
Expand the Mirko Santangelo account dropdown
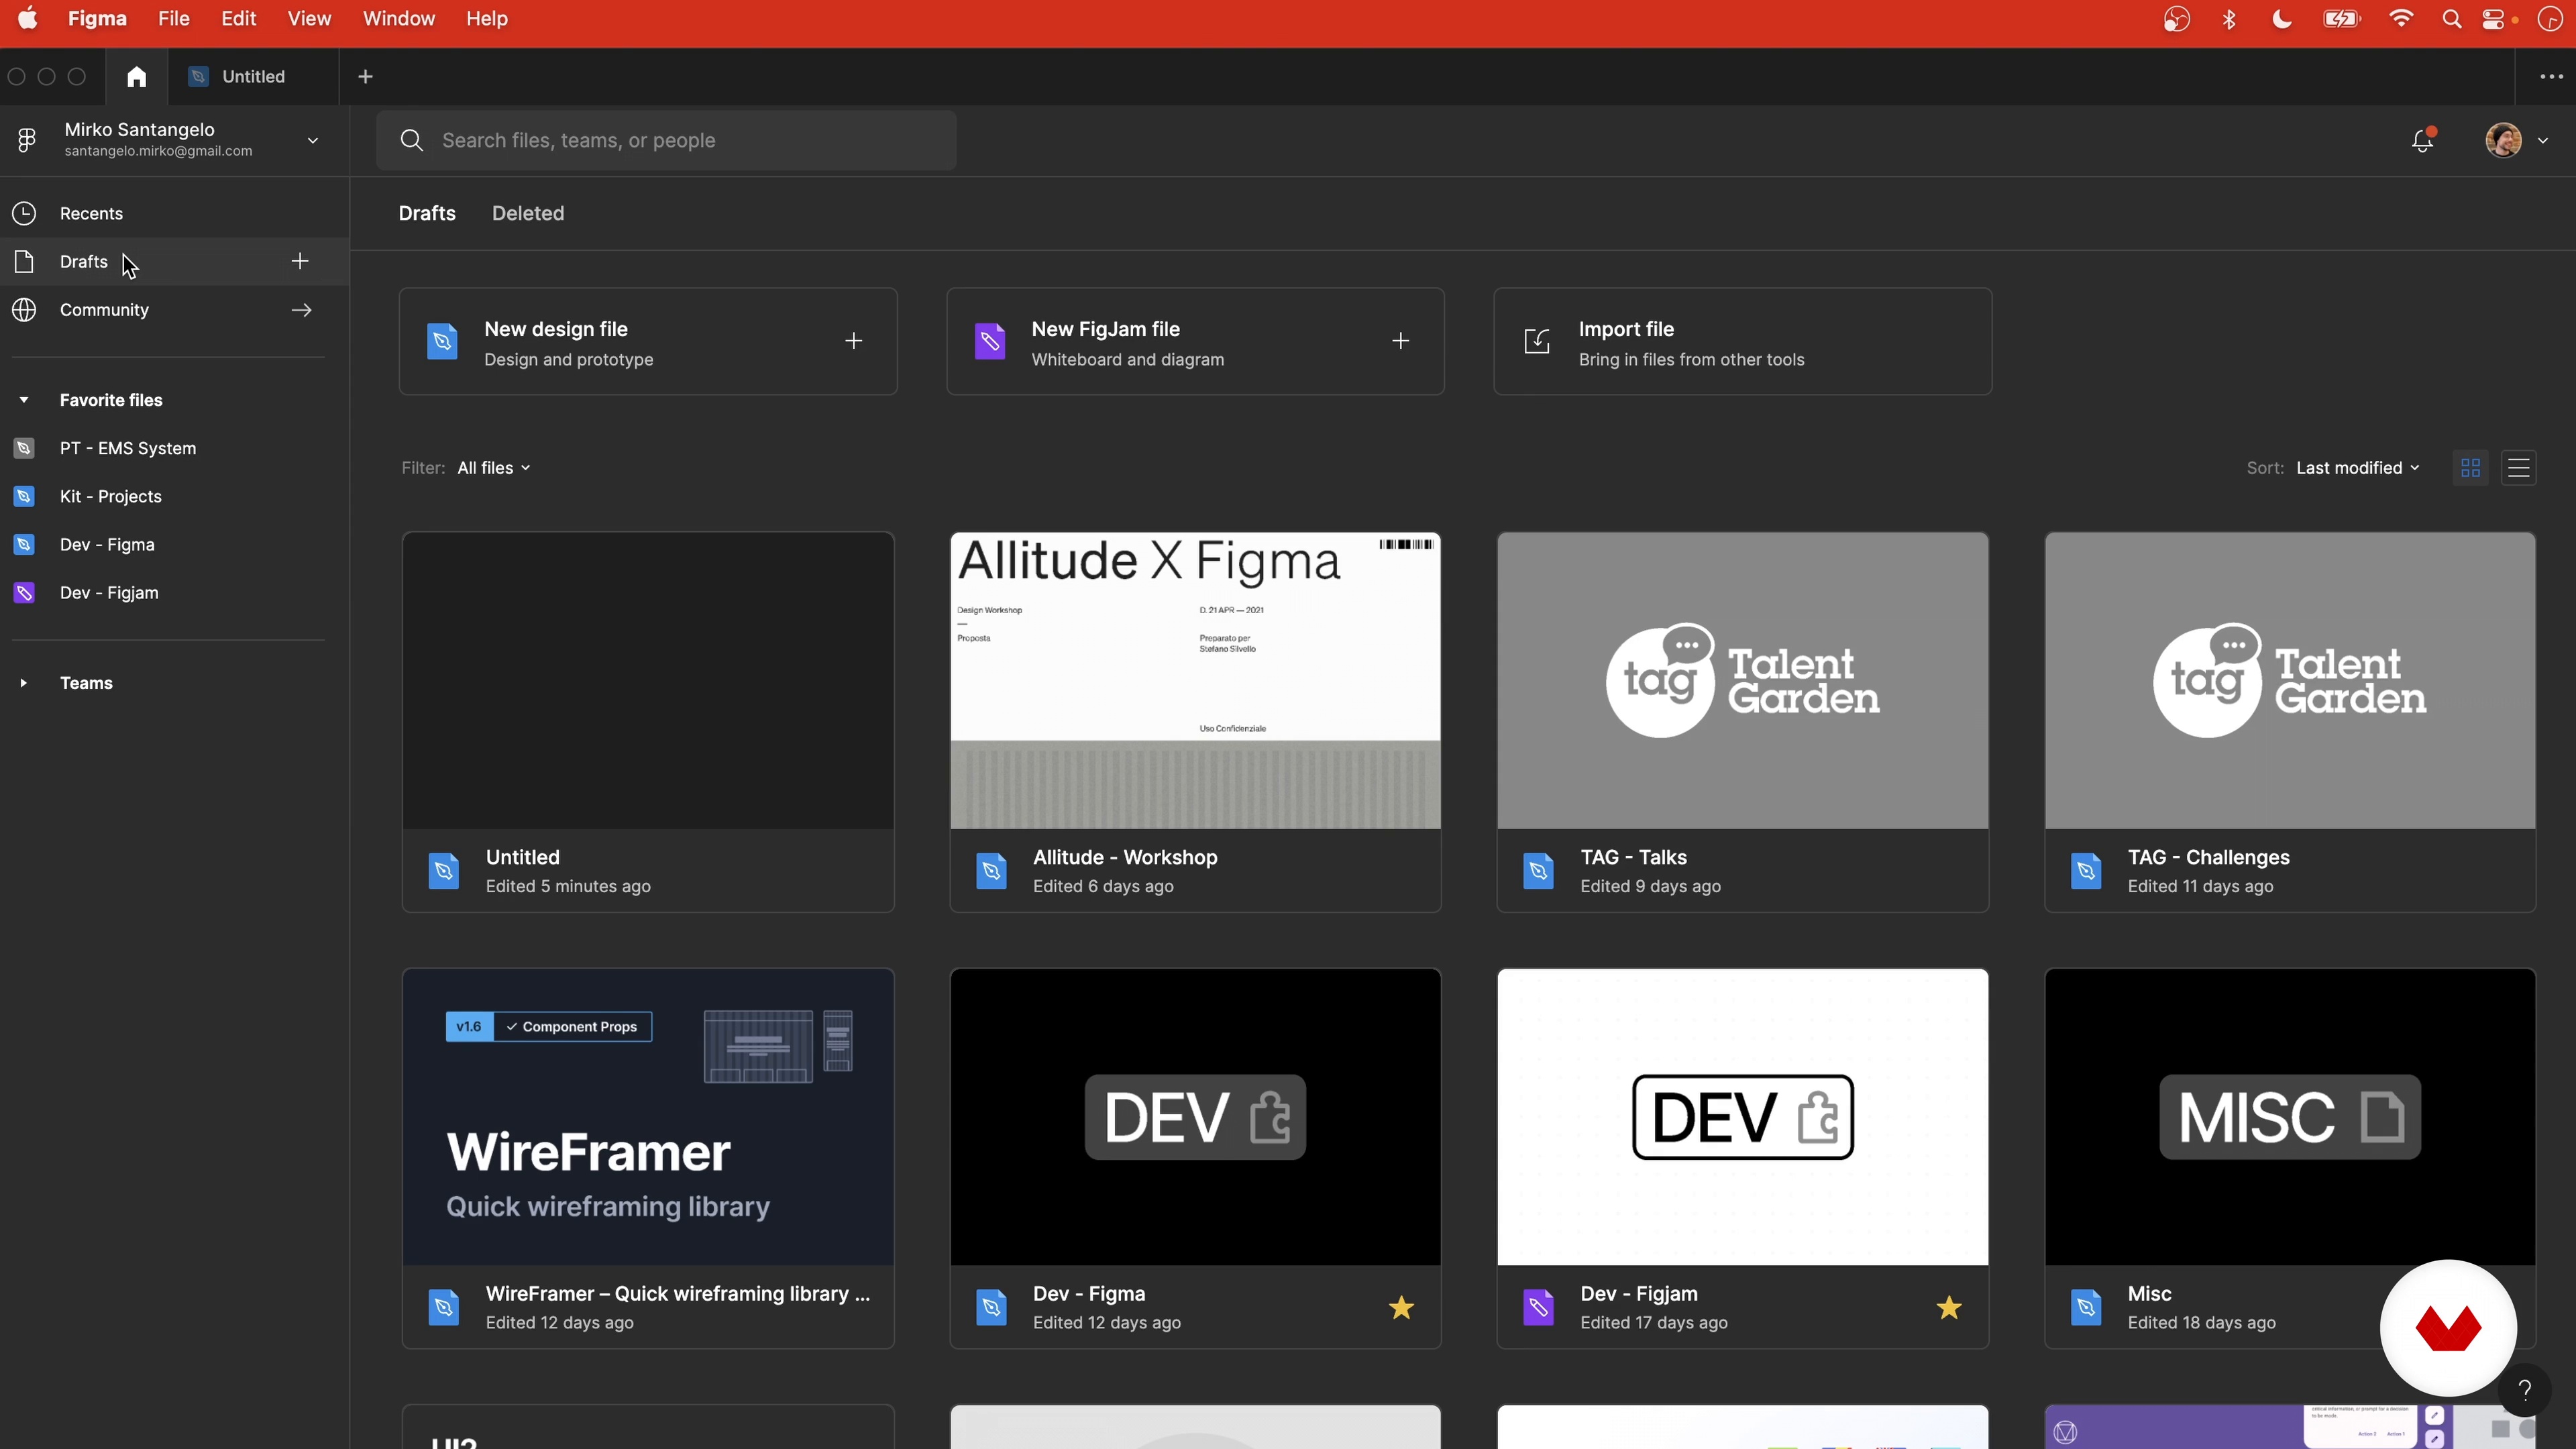coord(313,140)
